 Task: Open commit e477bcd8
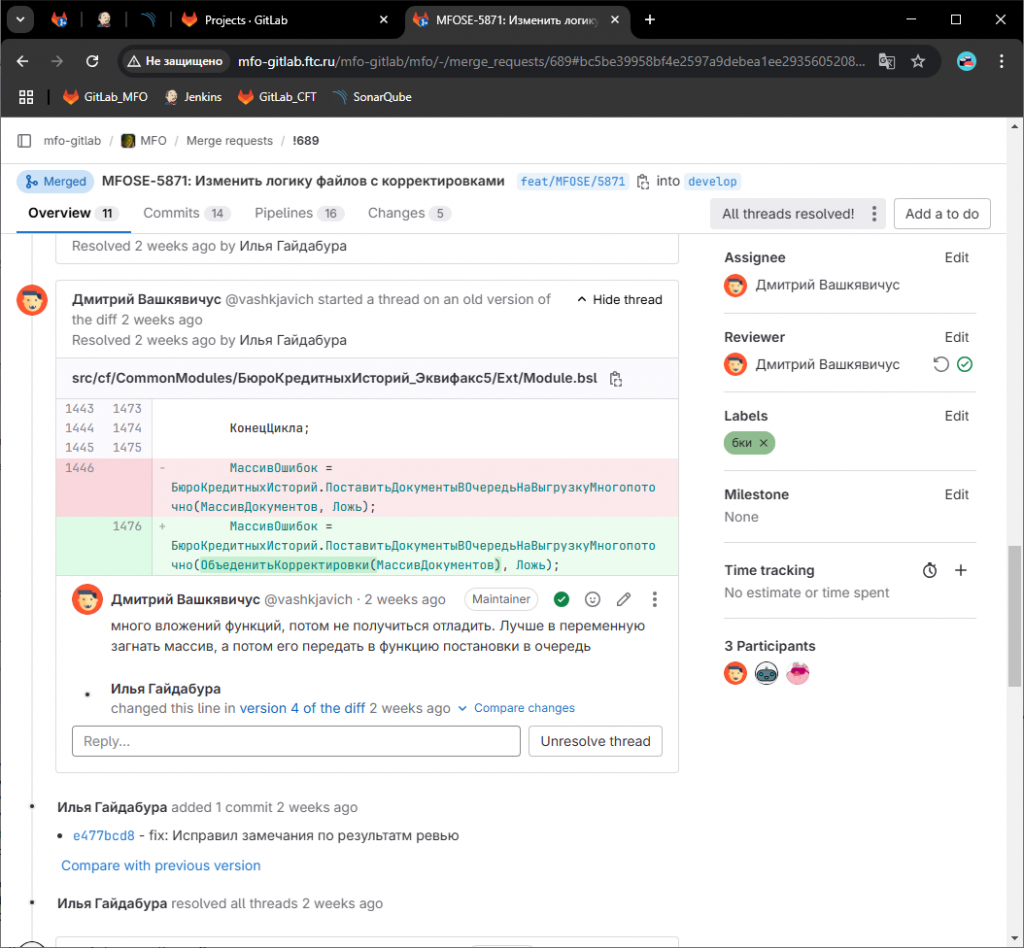(104, 835)
